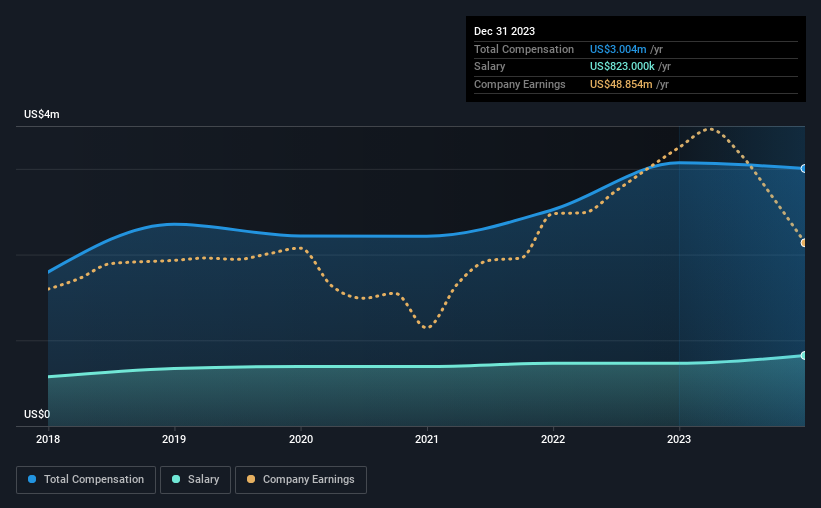Toggle the Total Compensation legend button
This screenshot has width=821, height=508.
point(86,480)
